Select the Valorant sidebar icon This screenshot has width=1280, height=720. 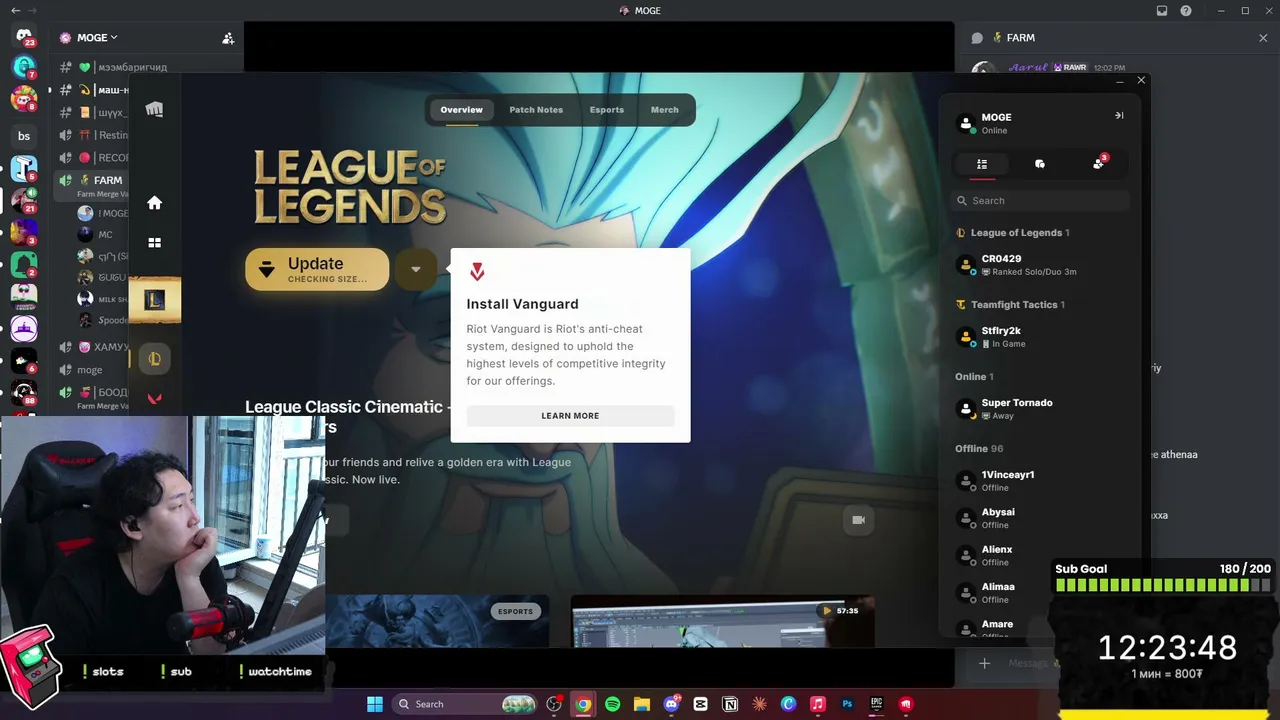point(155,398)
